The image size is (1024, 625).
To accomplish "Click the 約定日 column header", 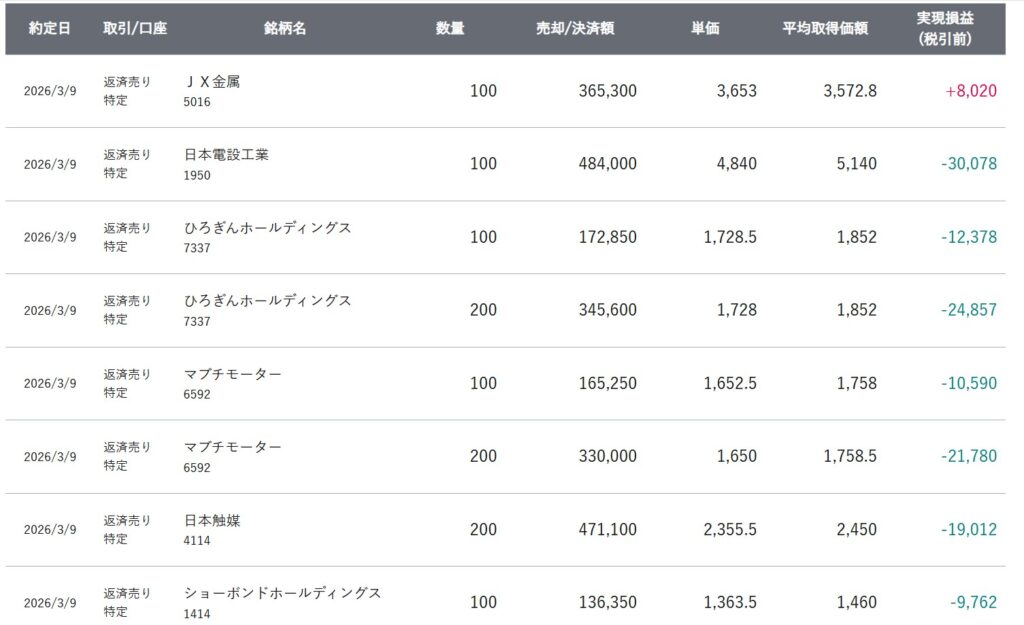I will point(50,29).
